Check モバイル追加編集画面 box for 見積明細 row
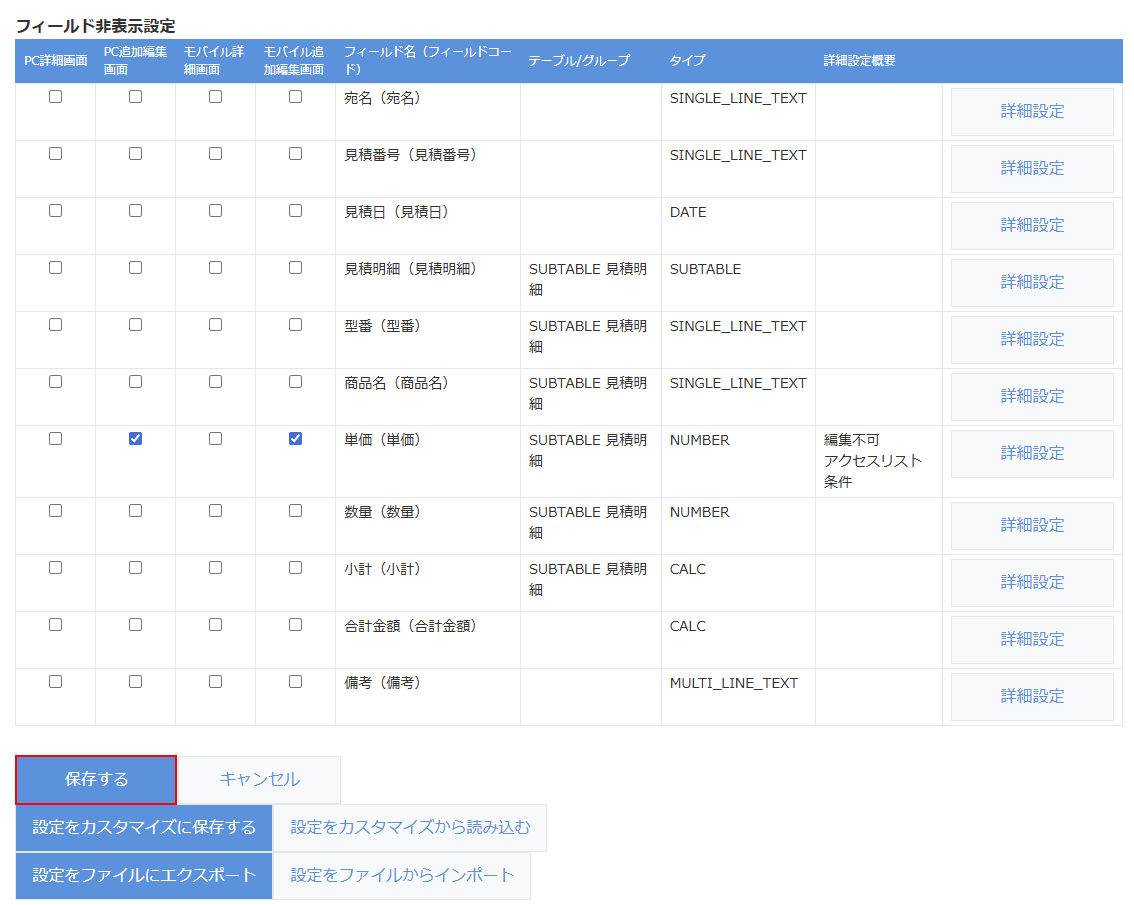Viewport: 1134px width, 905px height. click(295, 268)
